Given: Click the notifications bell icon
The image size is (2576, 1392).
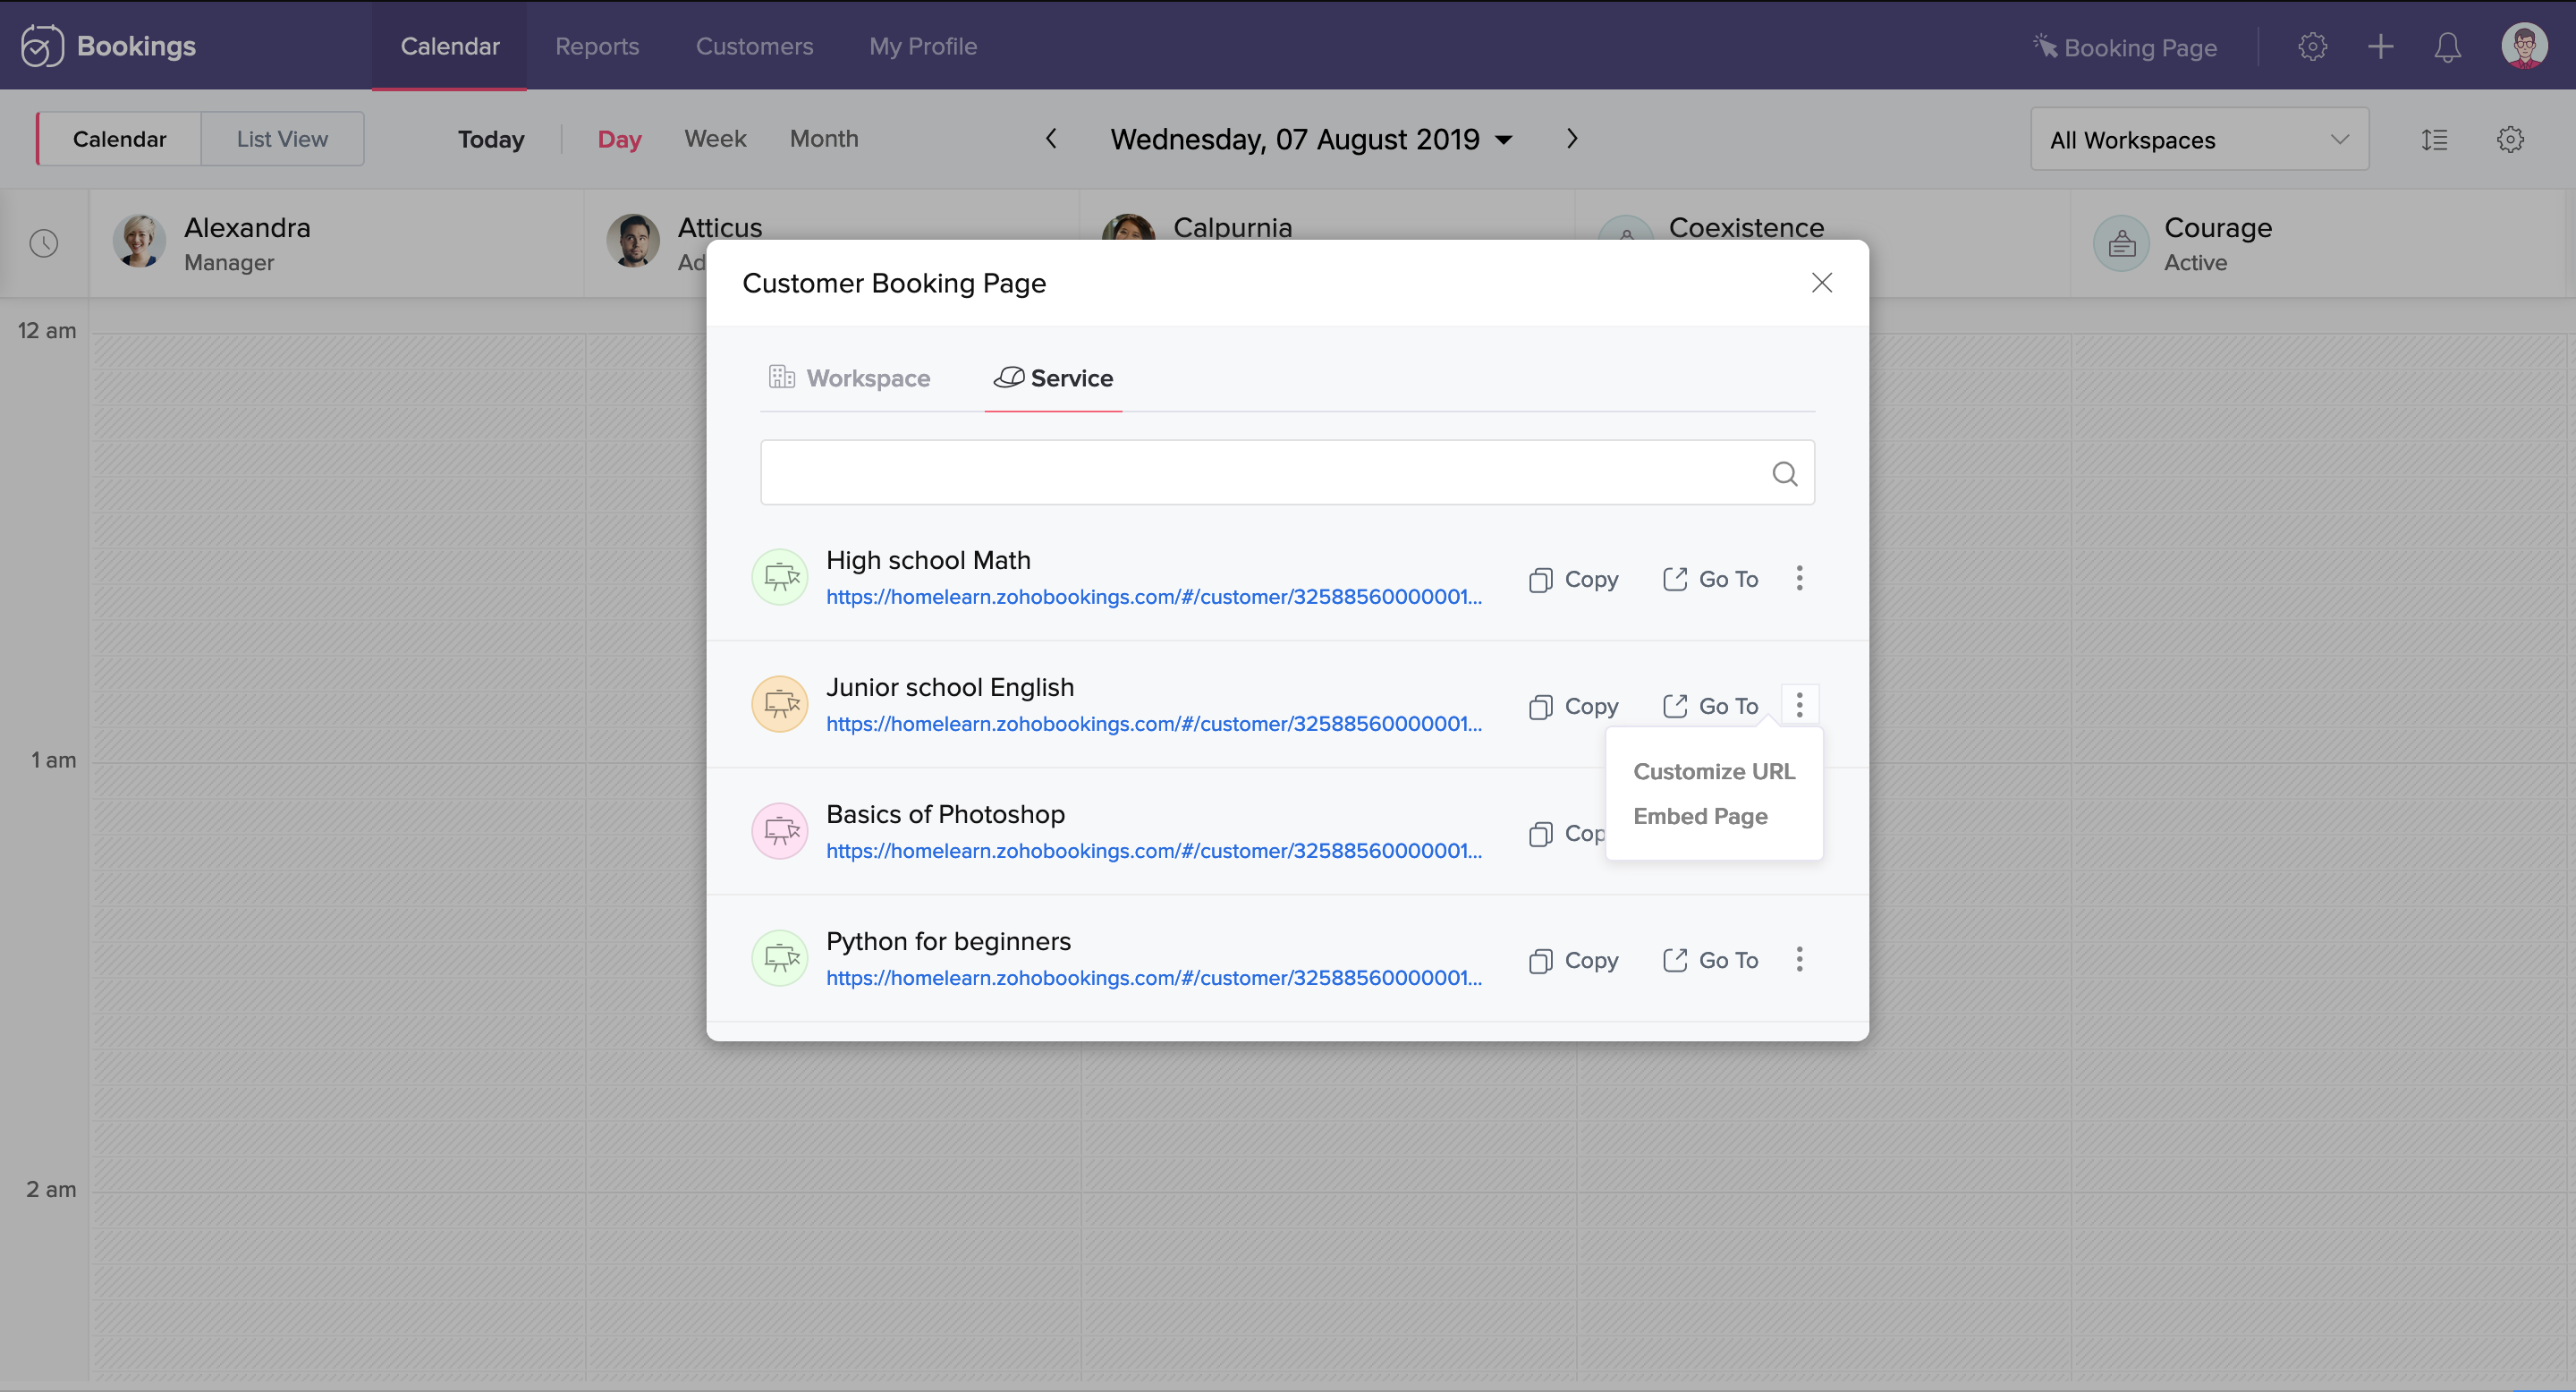Looking at the screenshot, I should click(2447, 47).
